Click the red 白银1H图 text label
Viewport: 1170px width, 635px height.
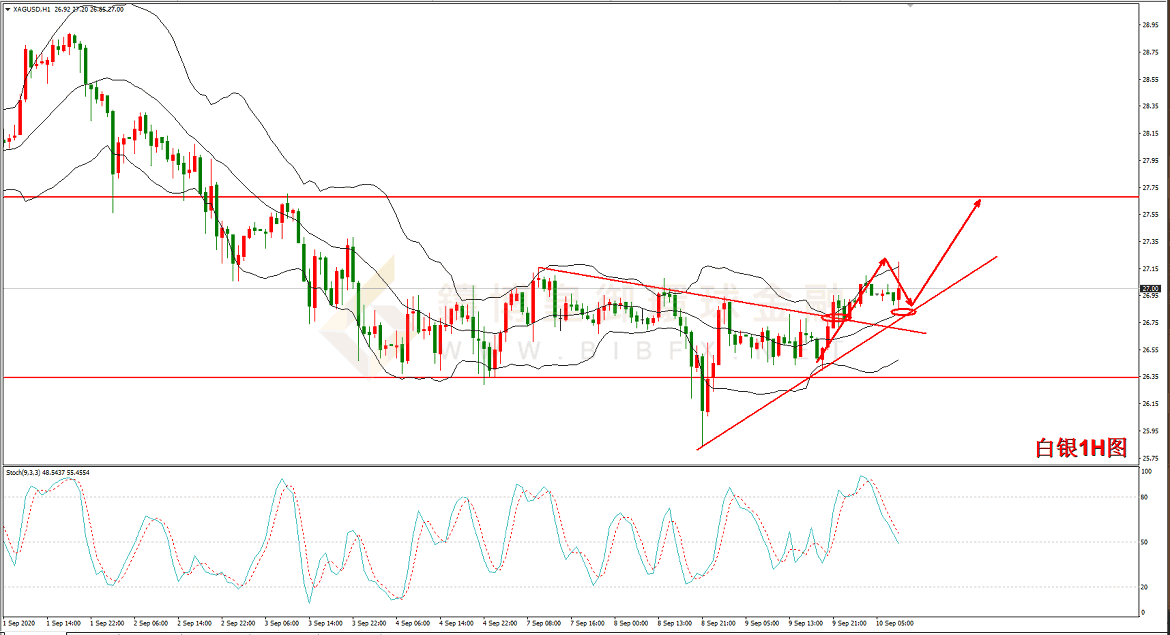tap(1080, 448)
